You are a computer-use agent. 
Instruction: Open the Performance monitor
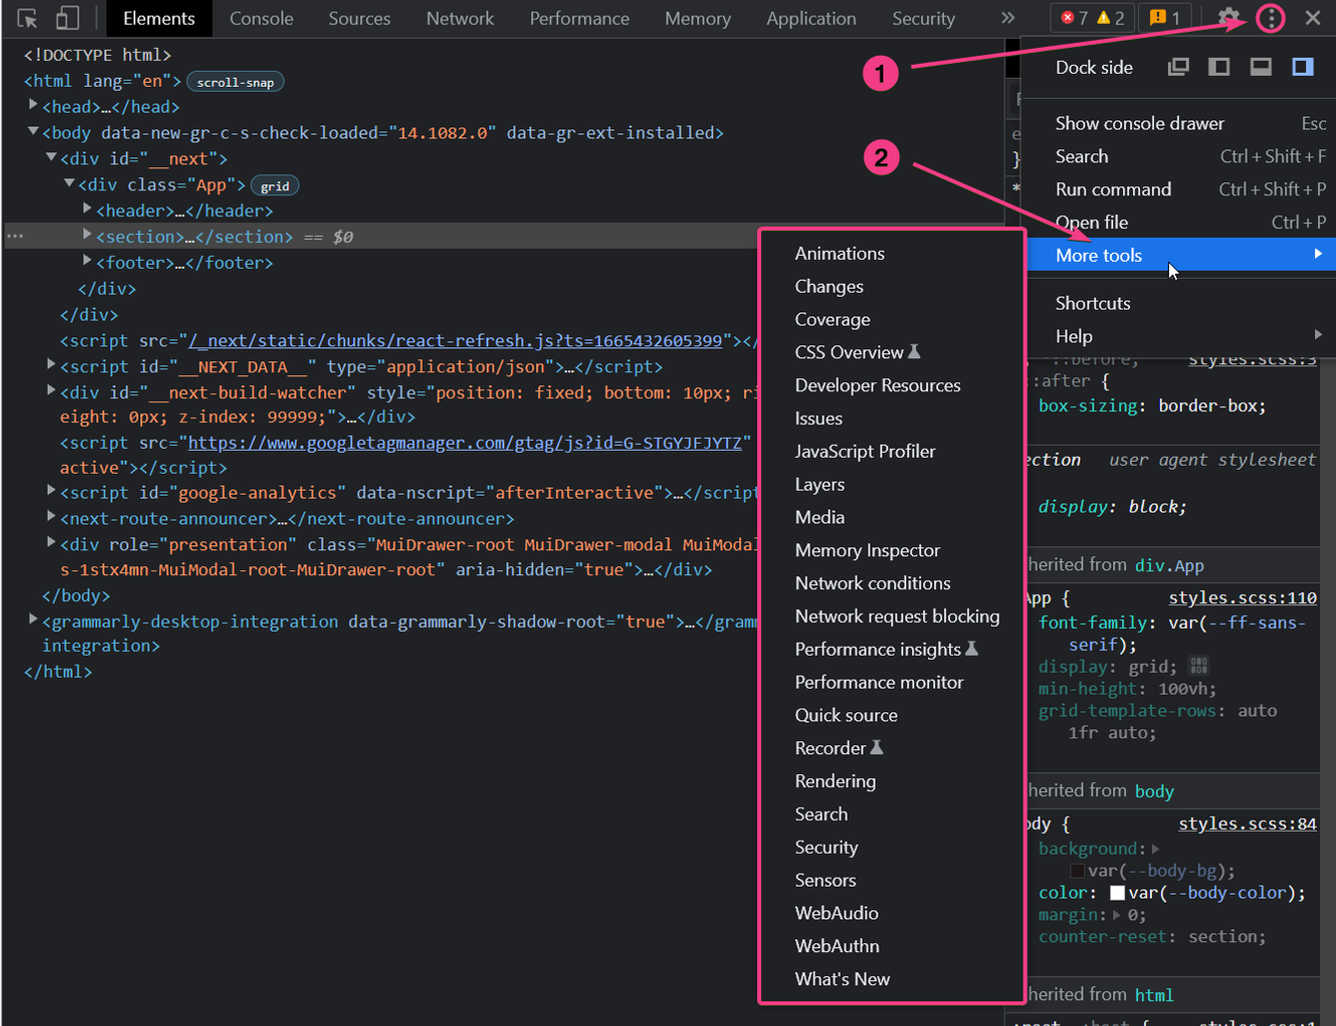892,682
